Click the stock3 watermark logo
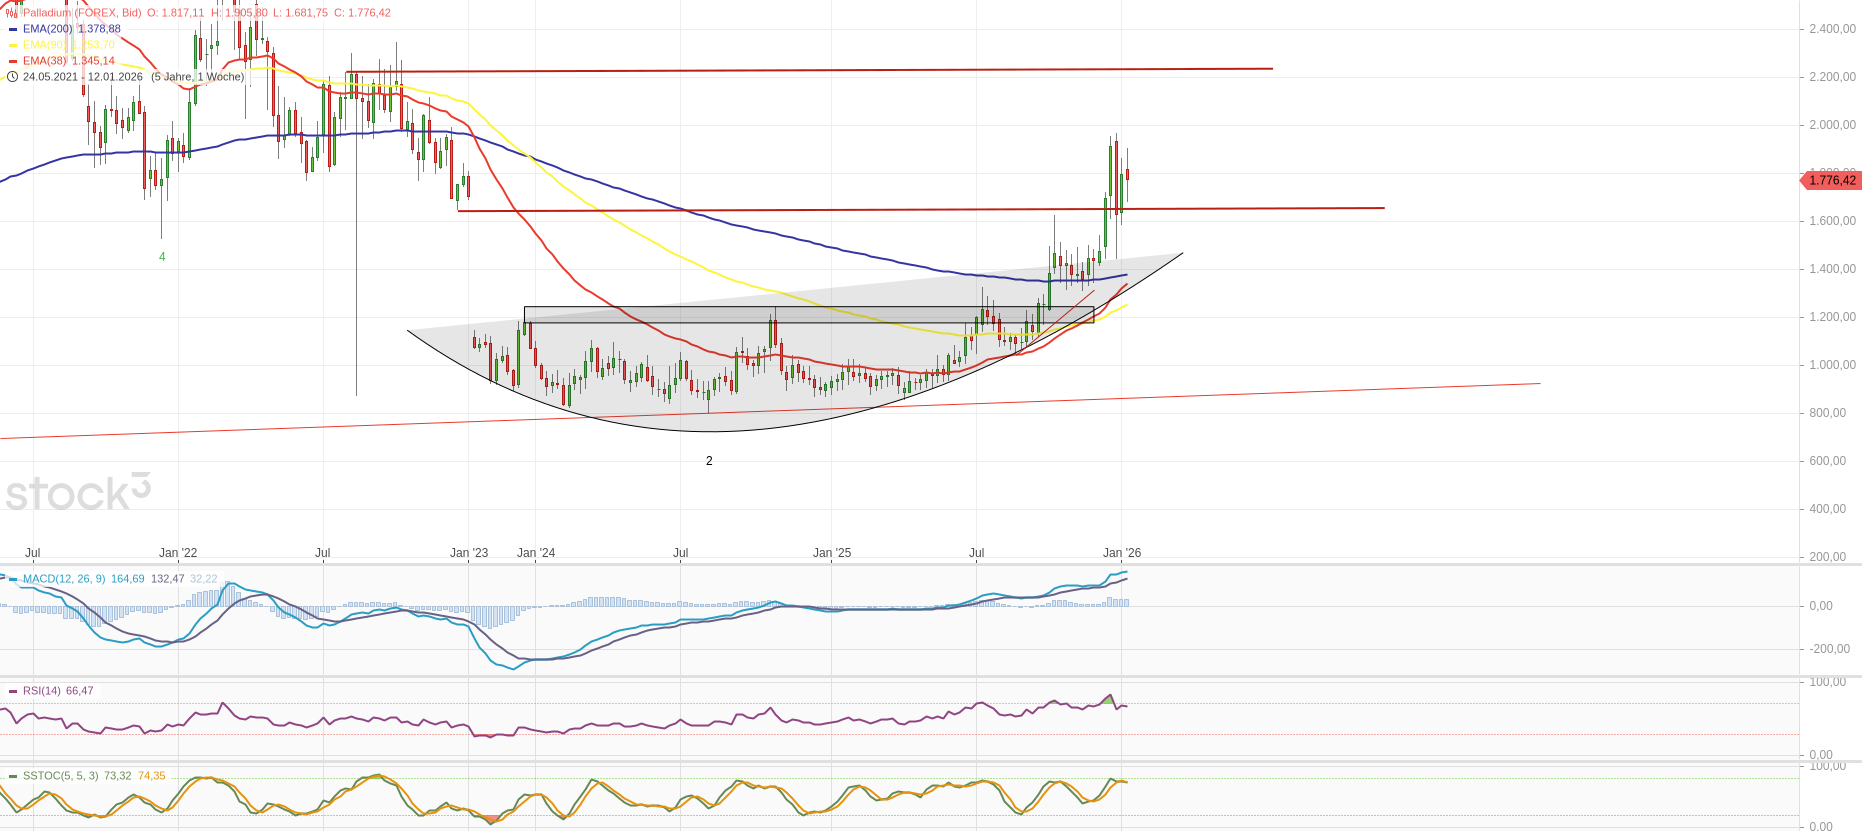Screen dimensions: 1862x831 [78, 492]
